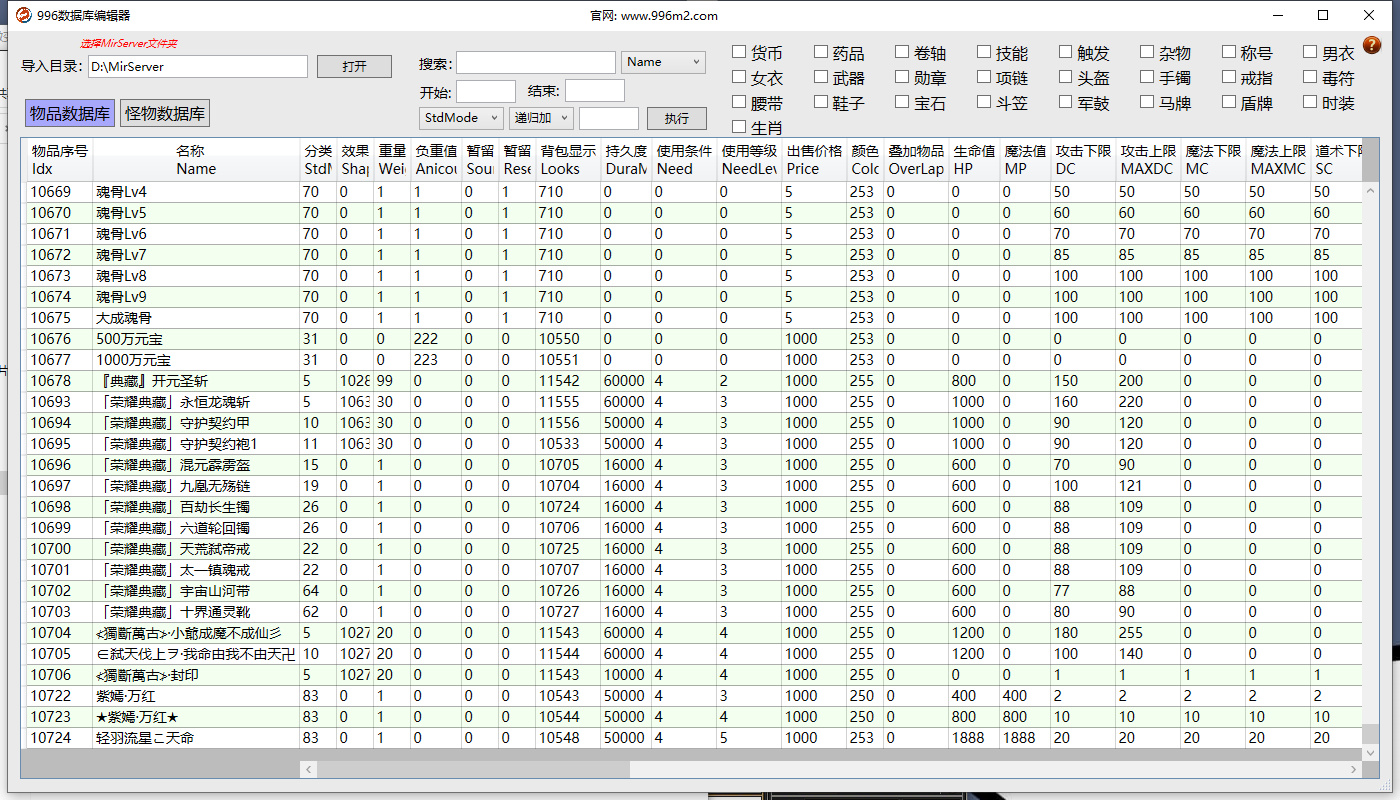Click the 名称 Name column header

(196, 160)
